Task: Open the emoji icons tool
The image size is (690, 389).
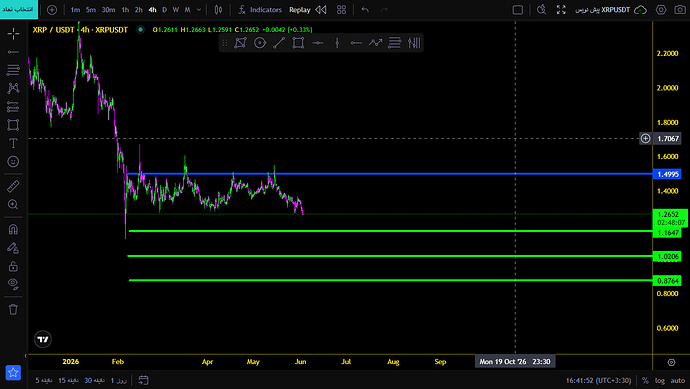Action: [13, 161]
